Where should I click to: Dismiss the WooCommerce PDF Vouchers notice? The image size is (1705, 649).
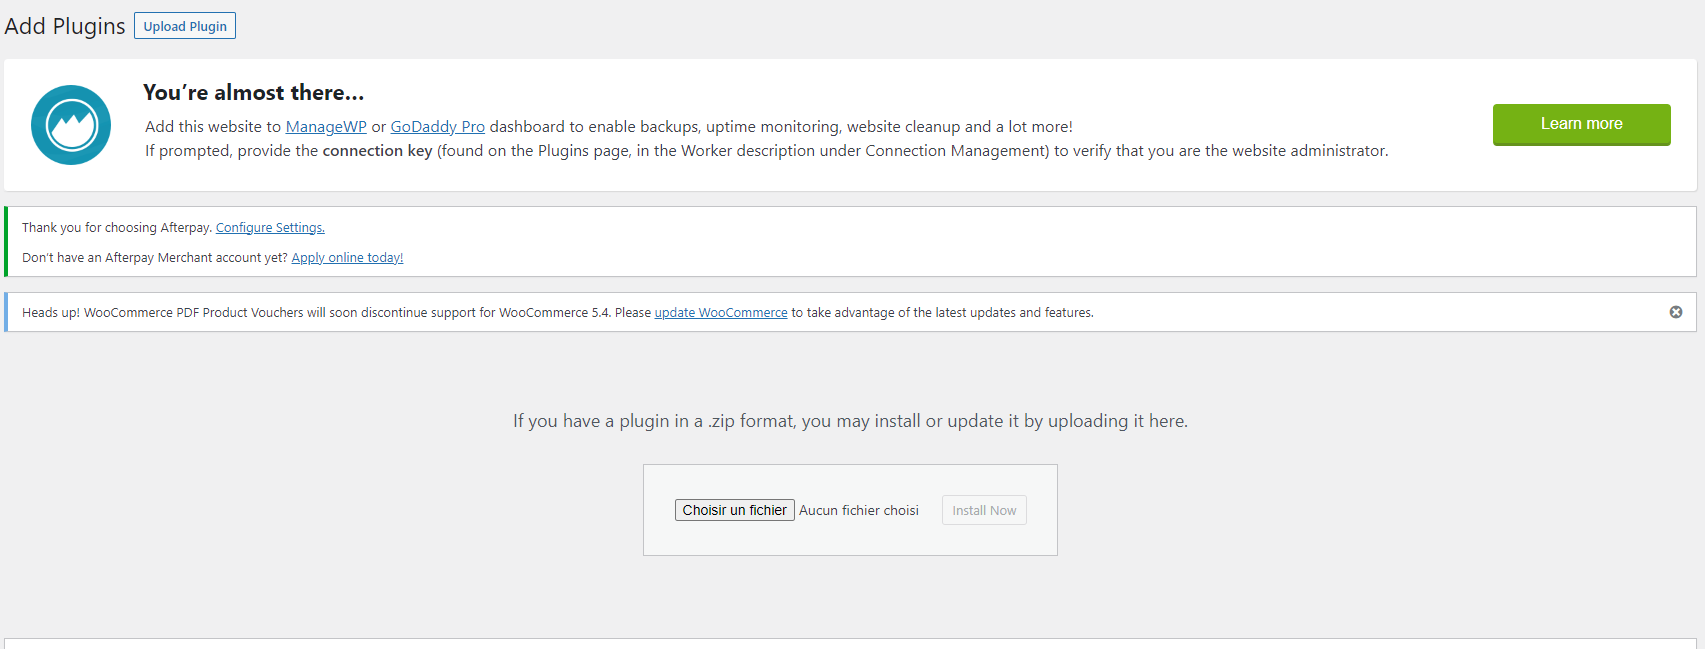[x=1676, y=312]
